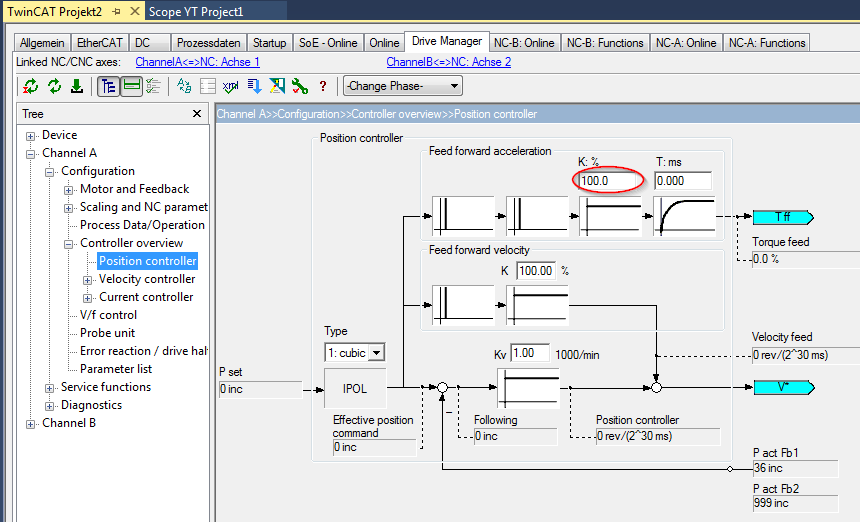Collapse the Configuration node
Viewport: 860px width, 522px height.
49,172
